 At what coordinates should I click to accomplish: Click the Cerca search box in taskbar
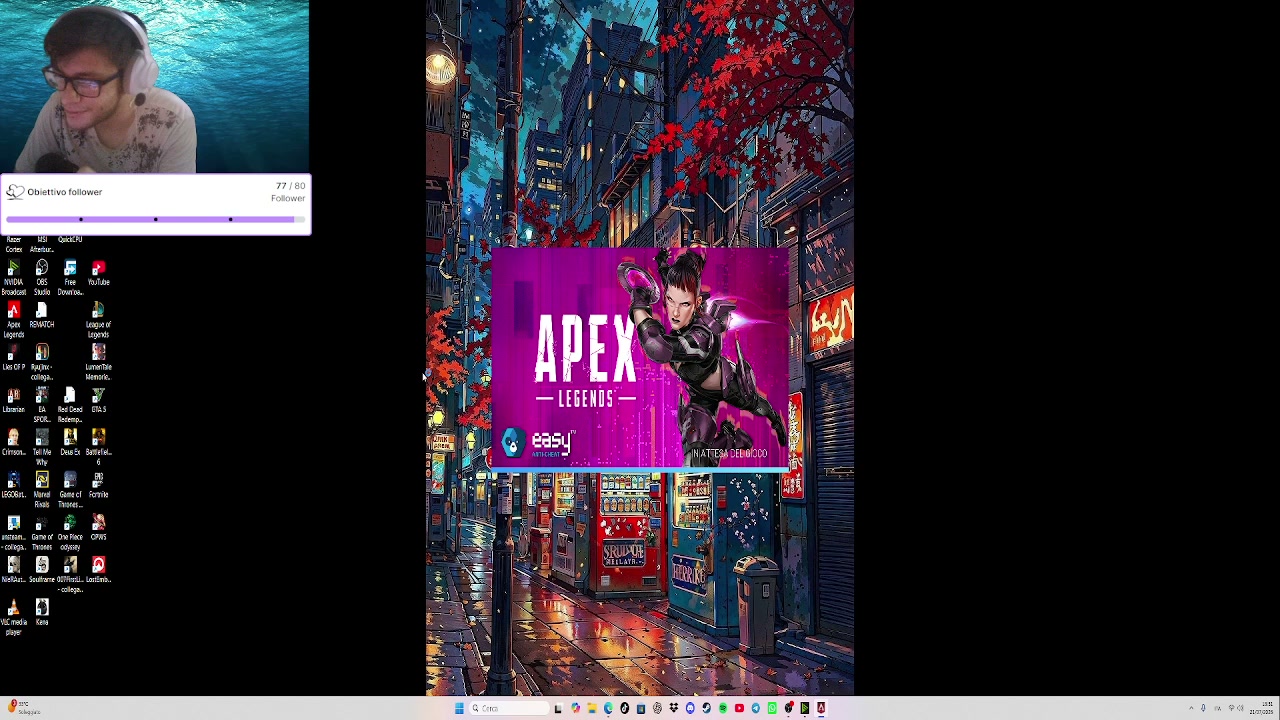508,708
